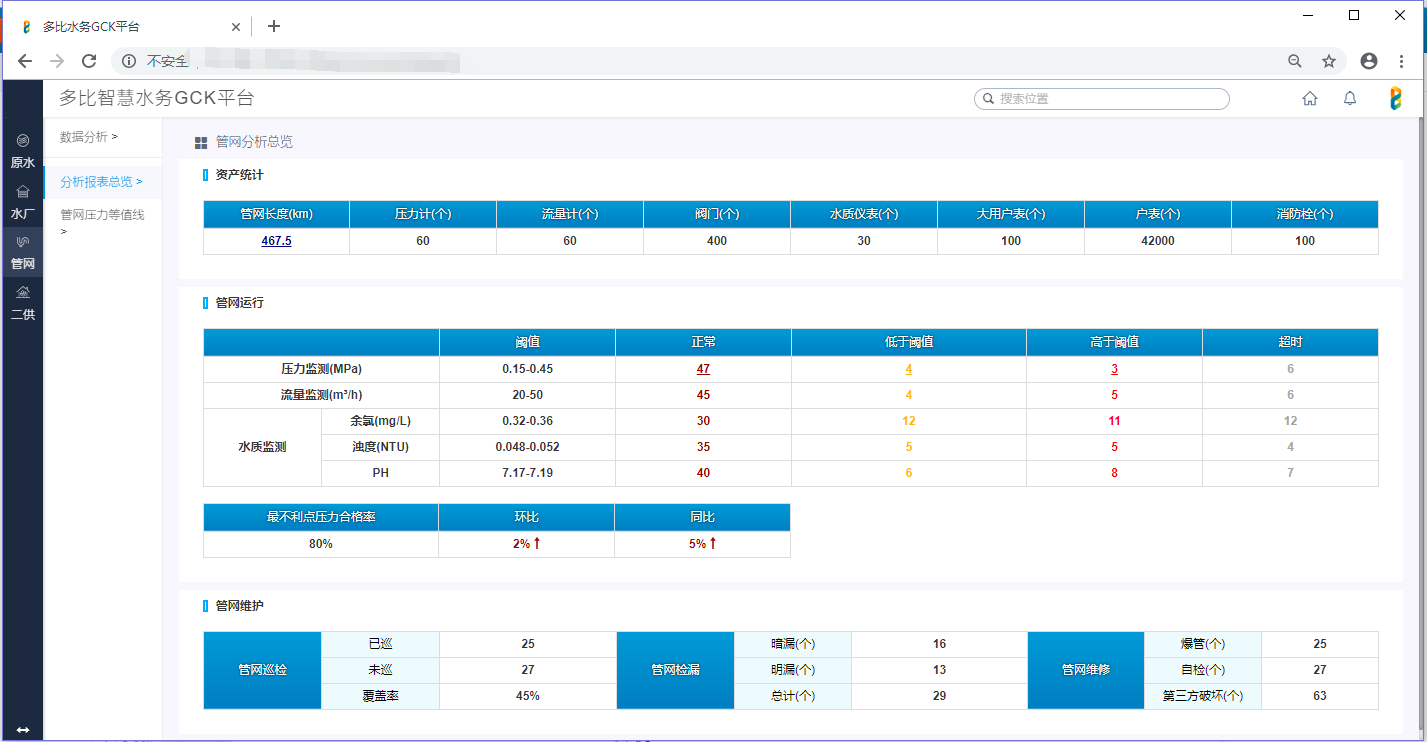Click the 管网 pipe network sidebar icon

[22, 253]
